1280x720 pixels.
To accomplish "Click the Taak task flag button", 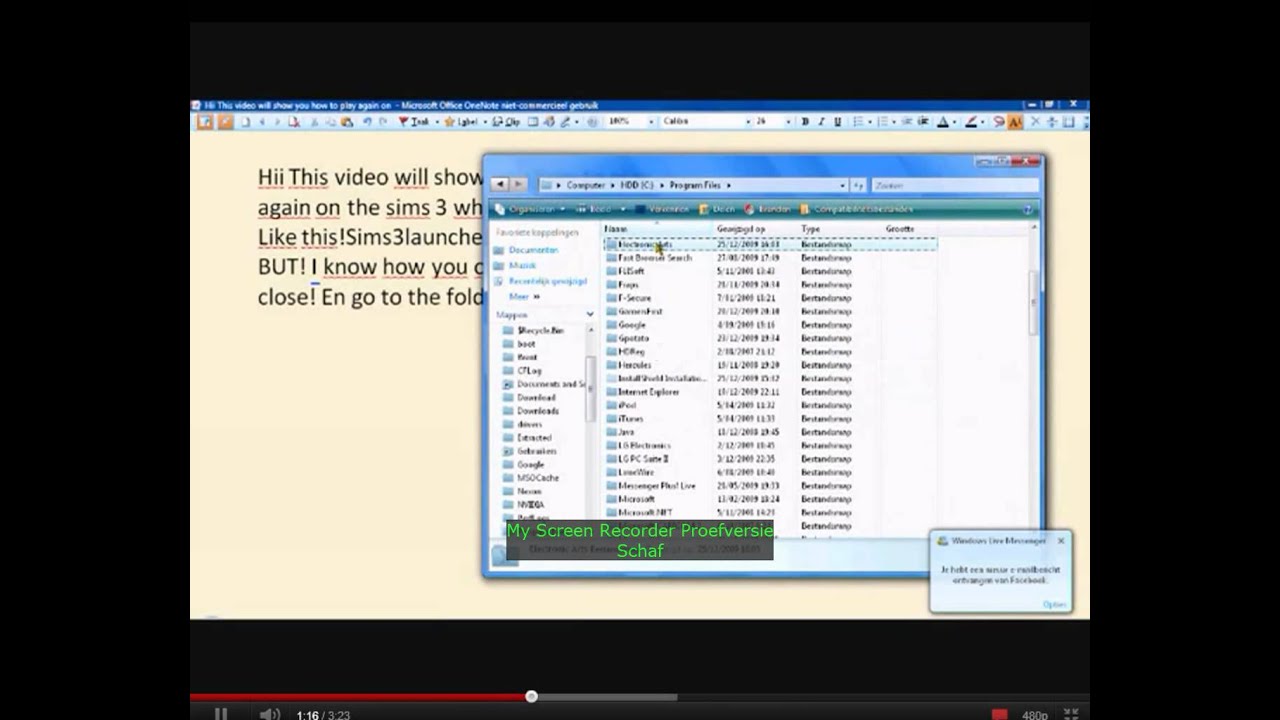I will [x=414, y=122].
